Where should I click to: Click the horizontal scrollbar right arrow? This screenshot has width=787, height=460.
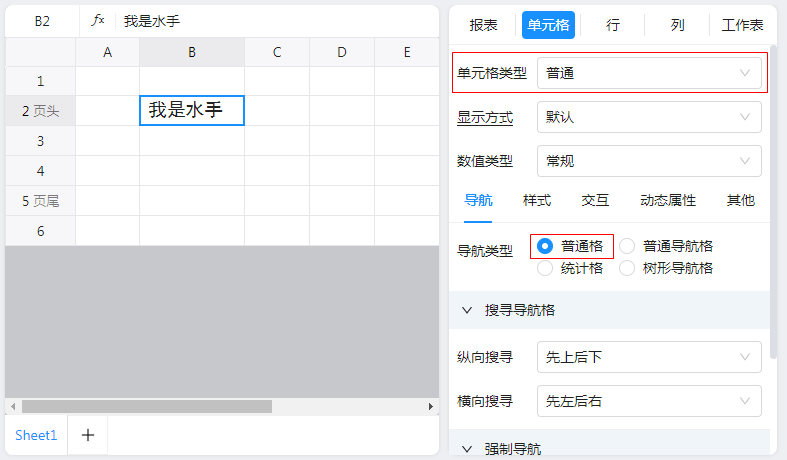(x=431, y=407)
